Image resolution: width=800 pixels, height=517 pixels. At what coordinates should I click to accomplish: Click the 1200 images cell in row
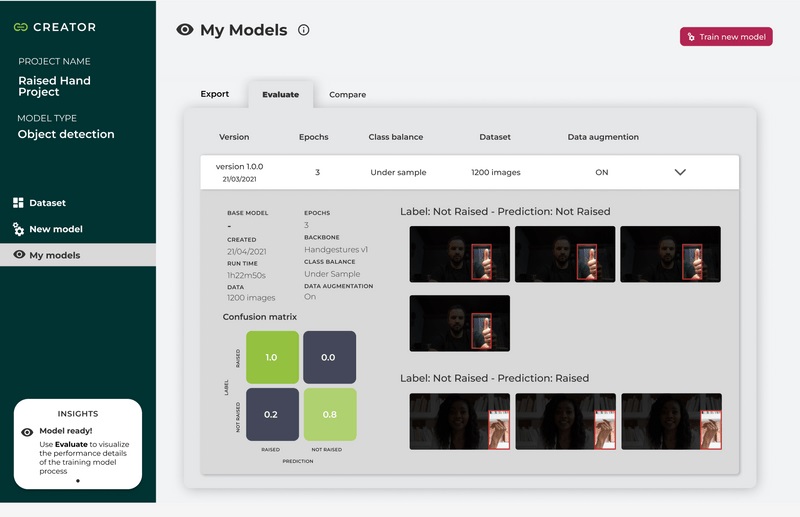tap(496, 173)
